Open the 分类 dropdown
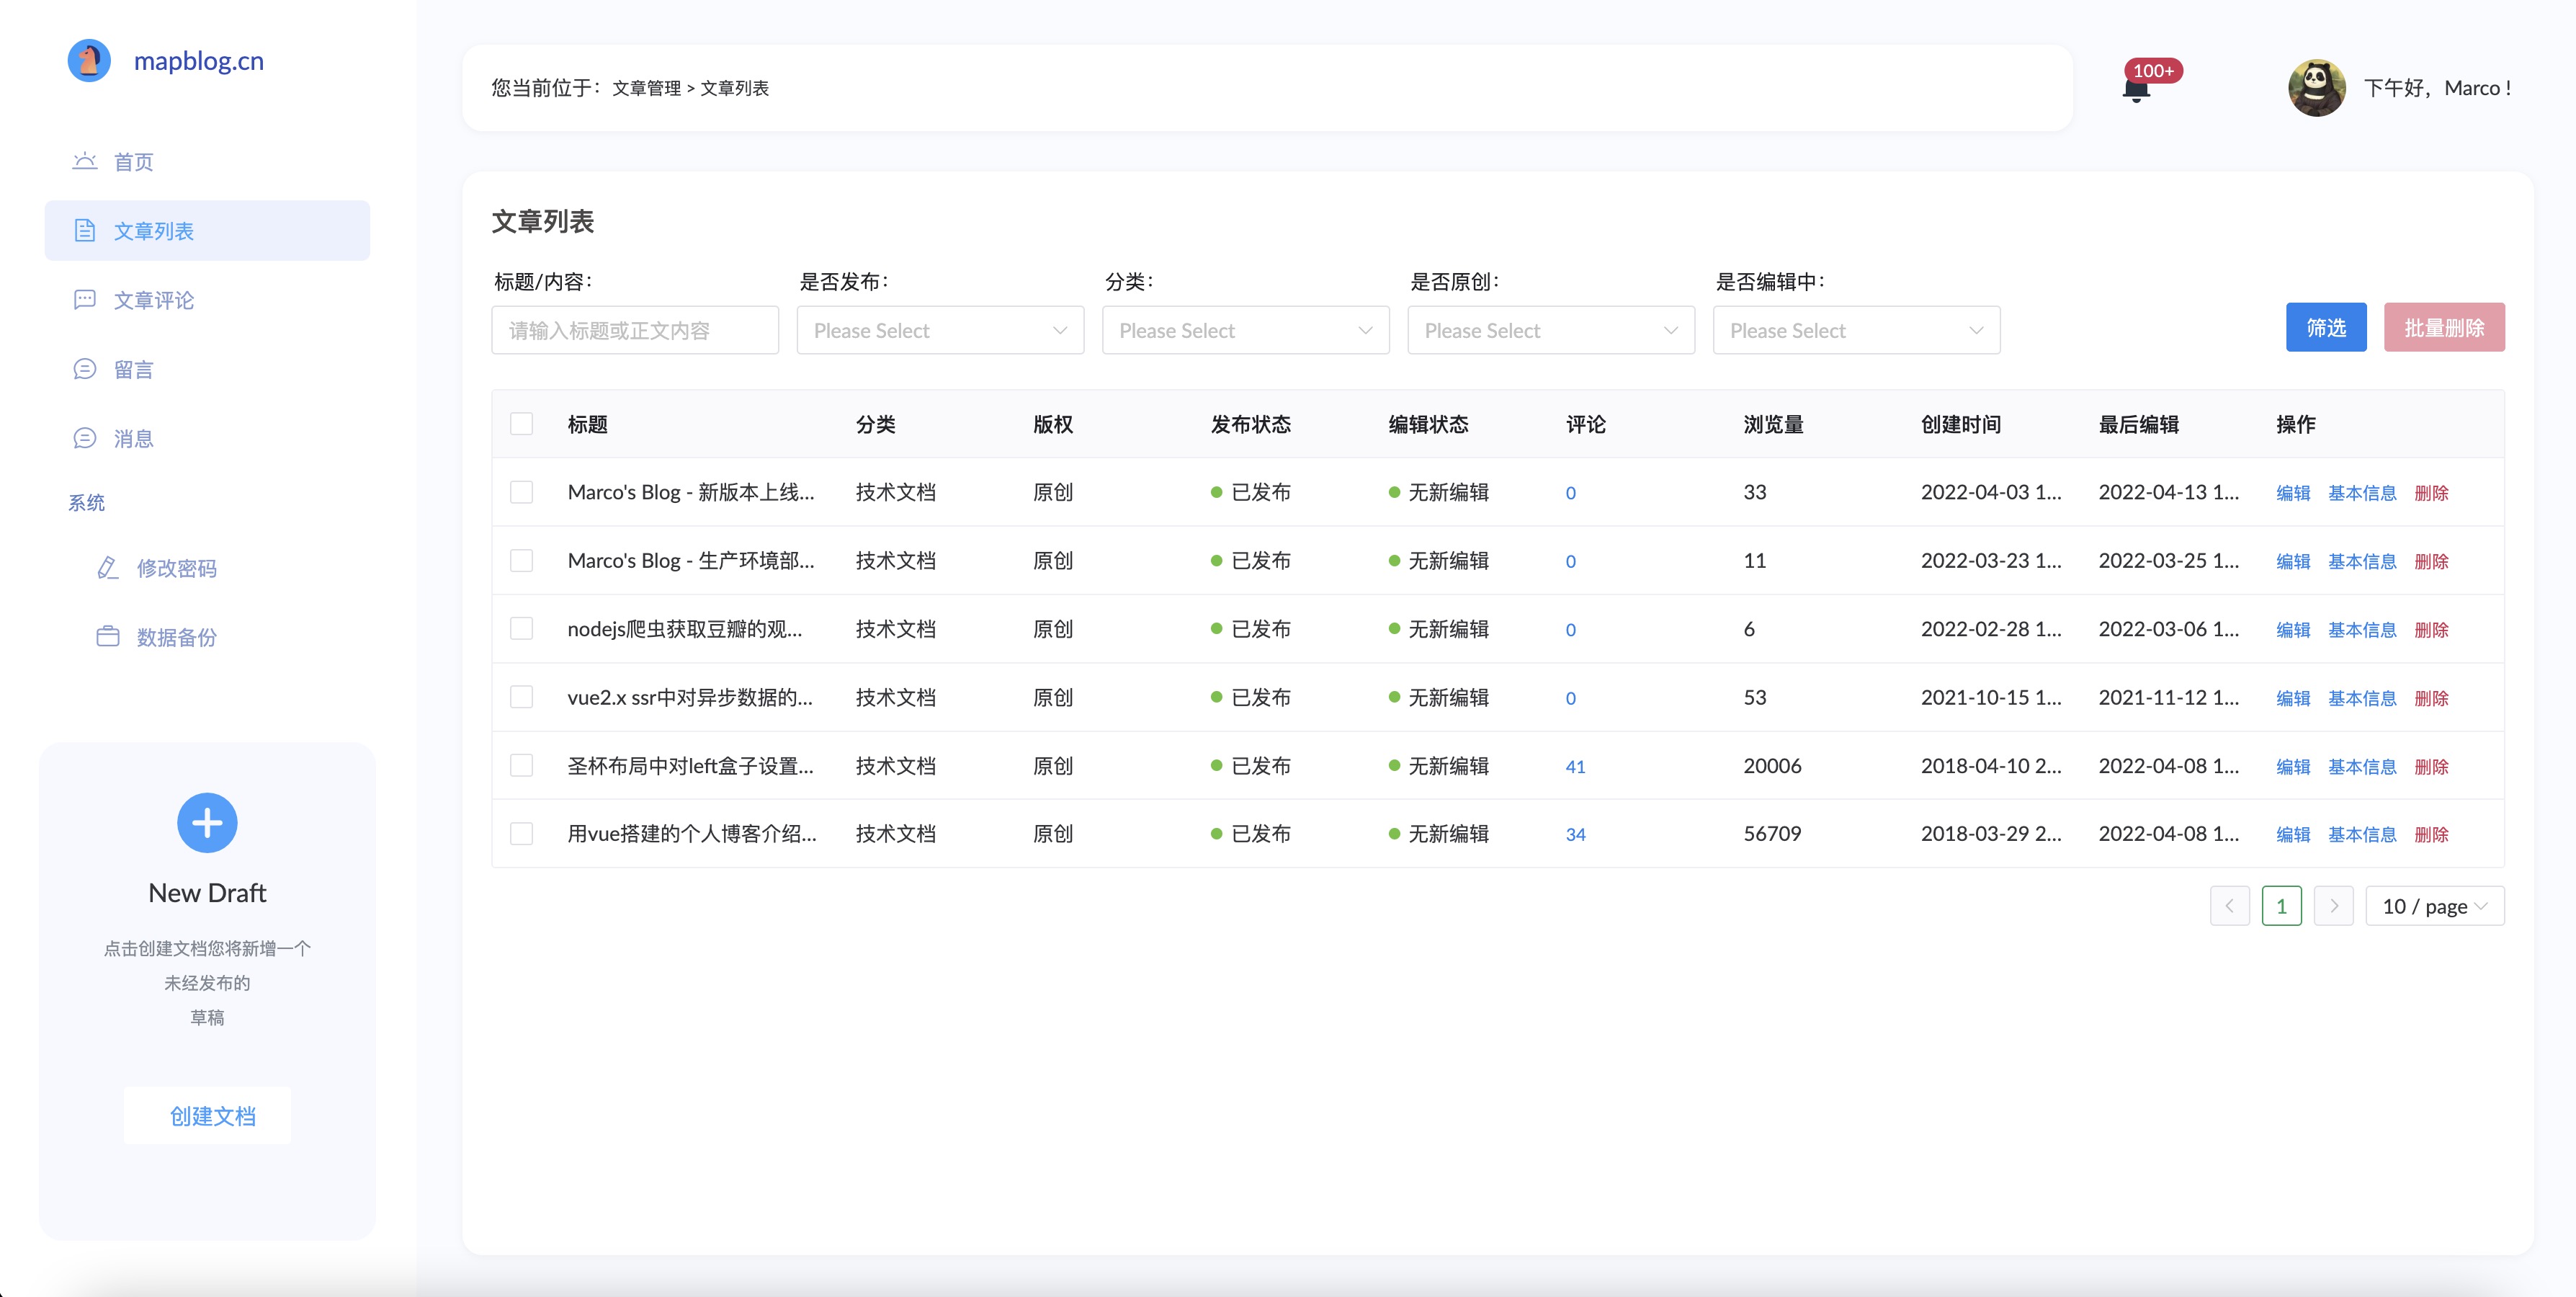 pos(1245,330)
